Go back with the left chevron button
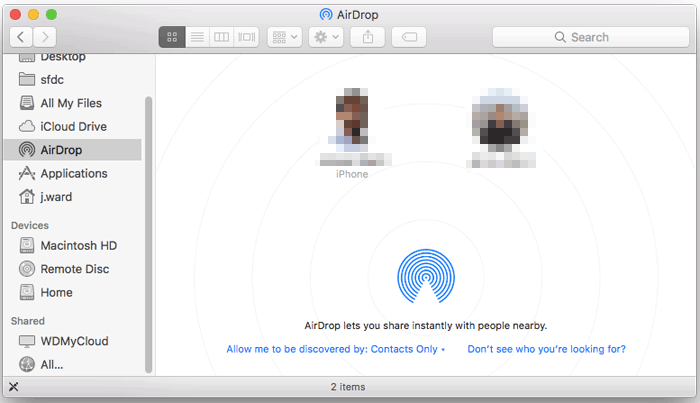Viewport: 700px width, 403px height. point(21,37)
